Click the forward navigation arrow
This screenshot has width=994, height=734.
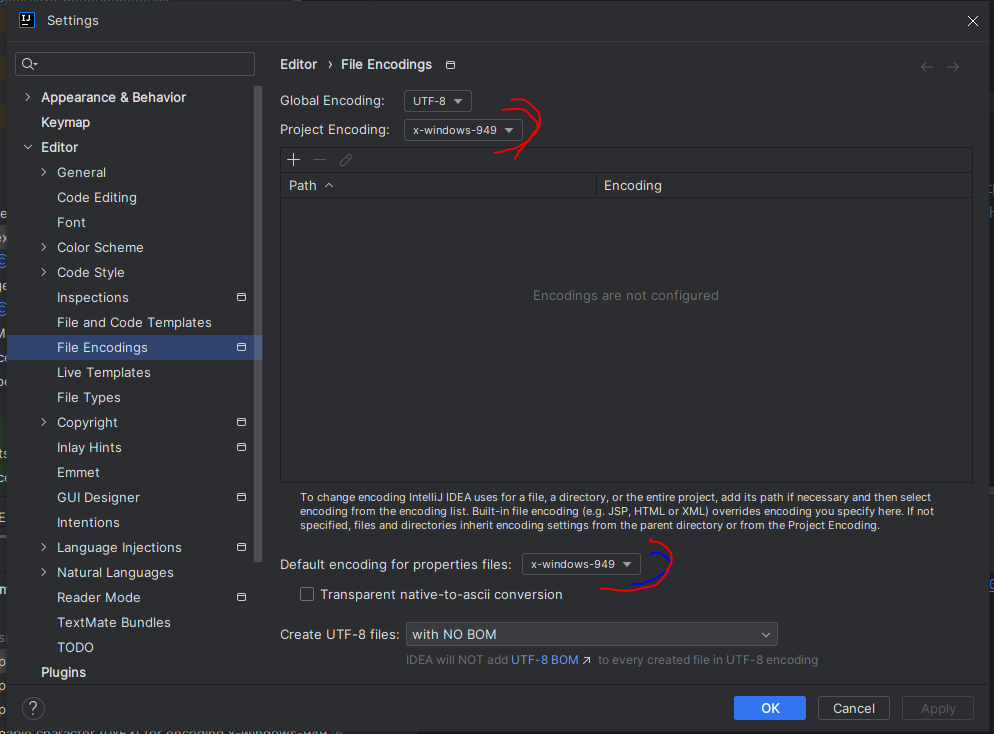pos(953,67)
